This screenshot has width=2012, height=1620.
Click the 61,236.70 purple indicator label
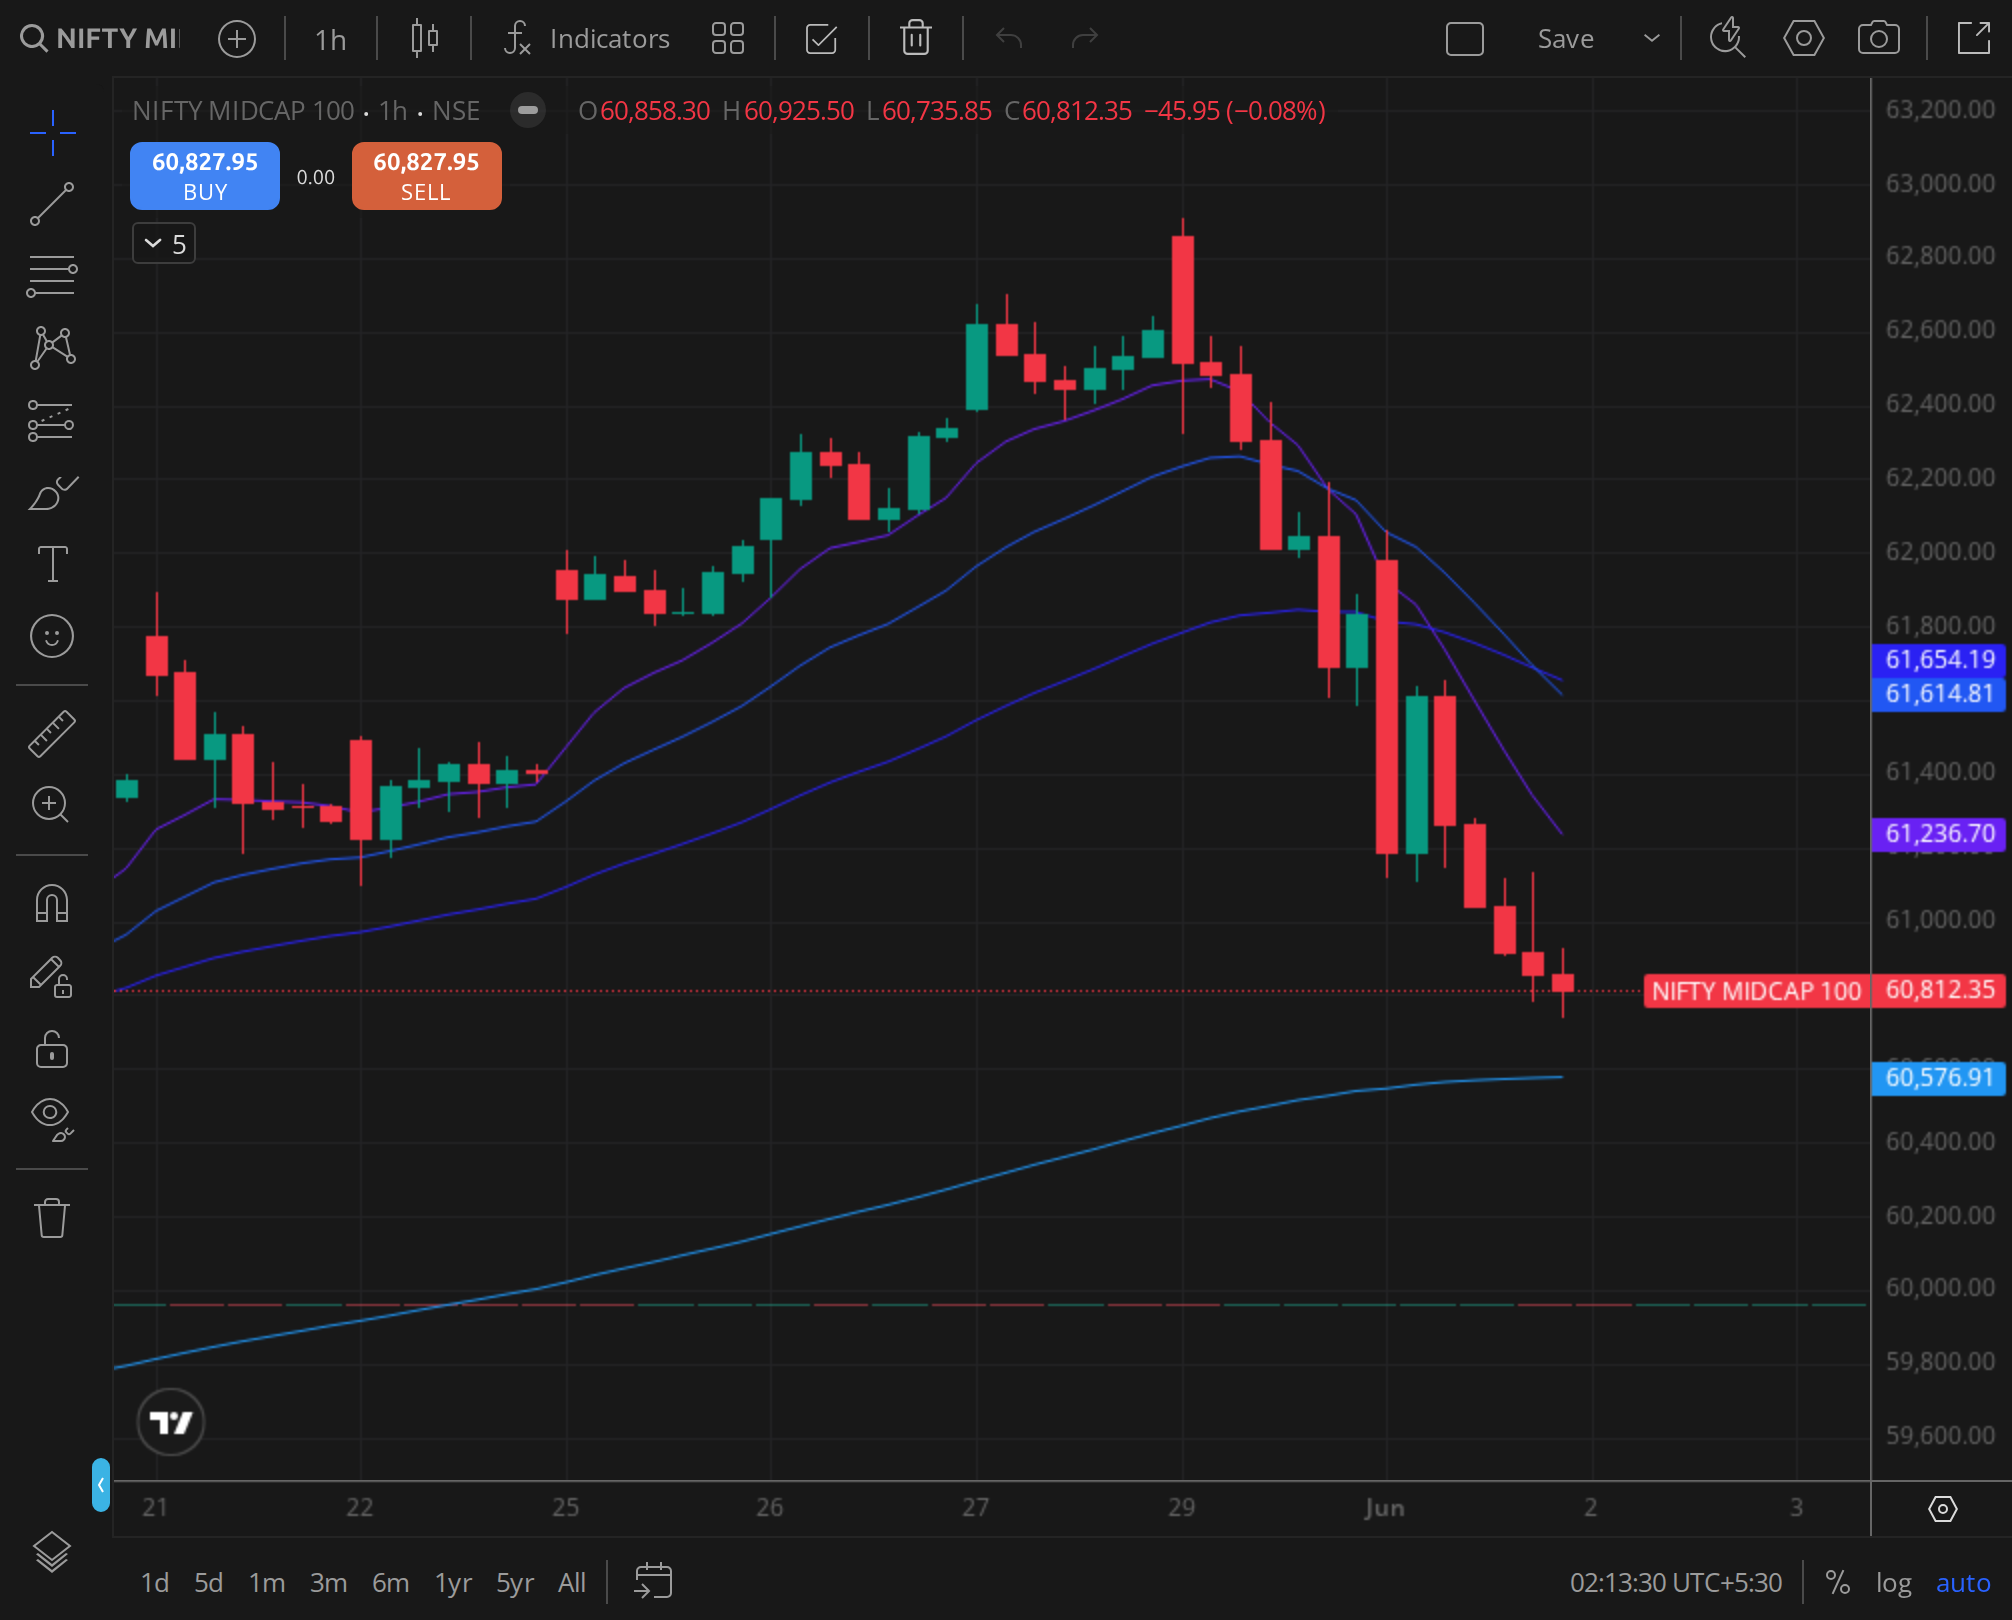tap(1940, 833)
